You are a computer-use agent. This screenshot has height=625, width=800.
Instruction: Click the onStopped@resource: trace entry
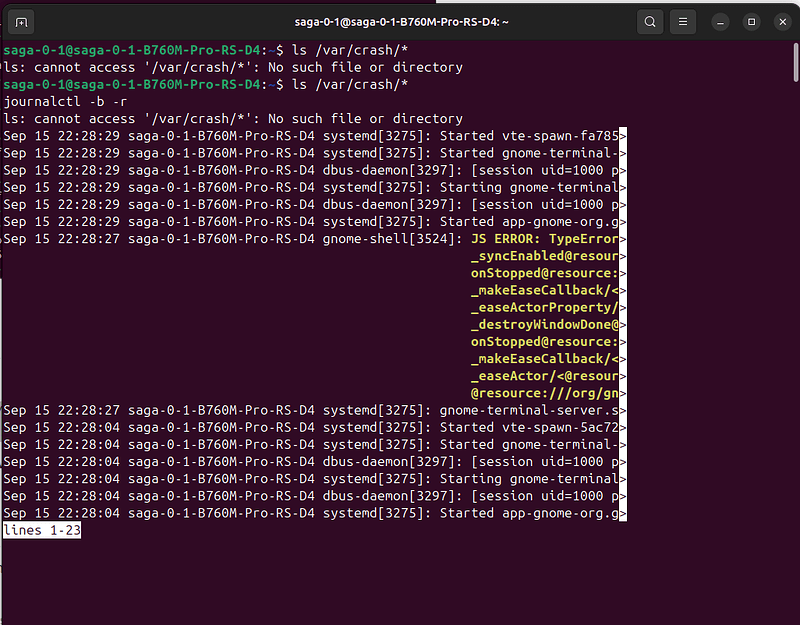click(545, 272)
